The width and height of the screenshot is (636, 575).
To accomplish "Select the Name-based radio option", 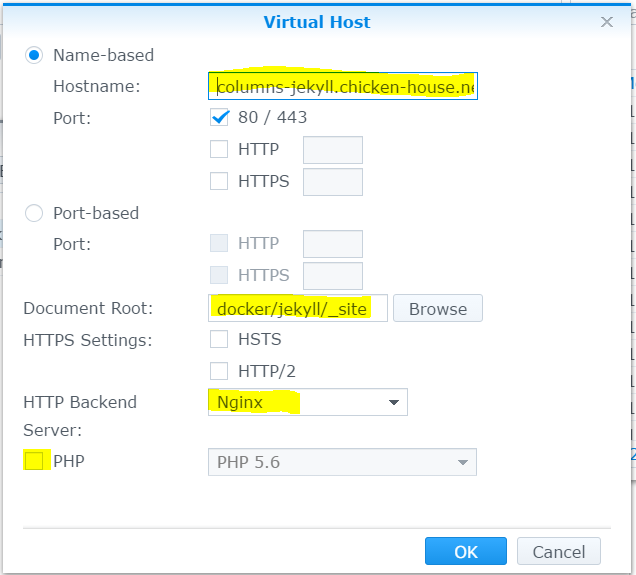I will (34, 55).
